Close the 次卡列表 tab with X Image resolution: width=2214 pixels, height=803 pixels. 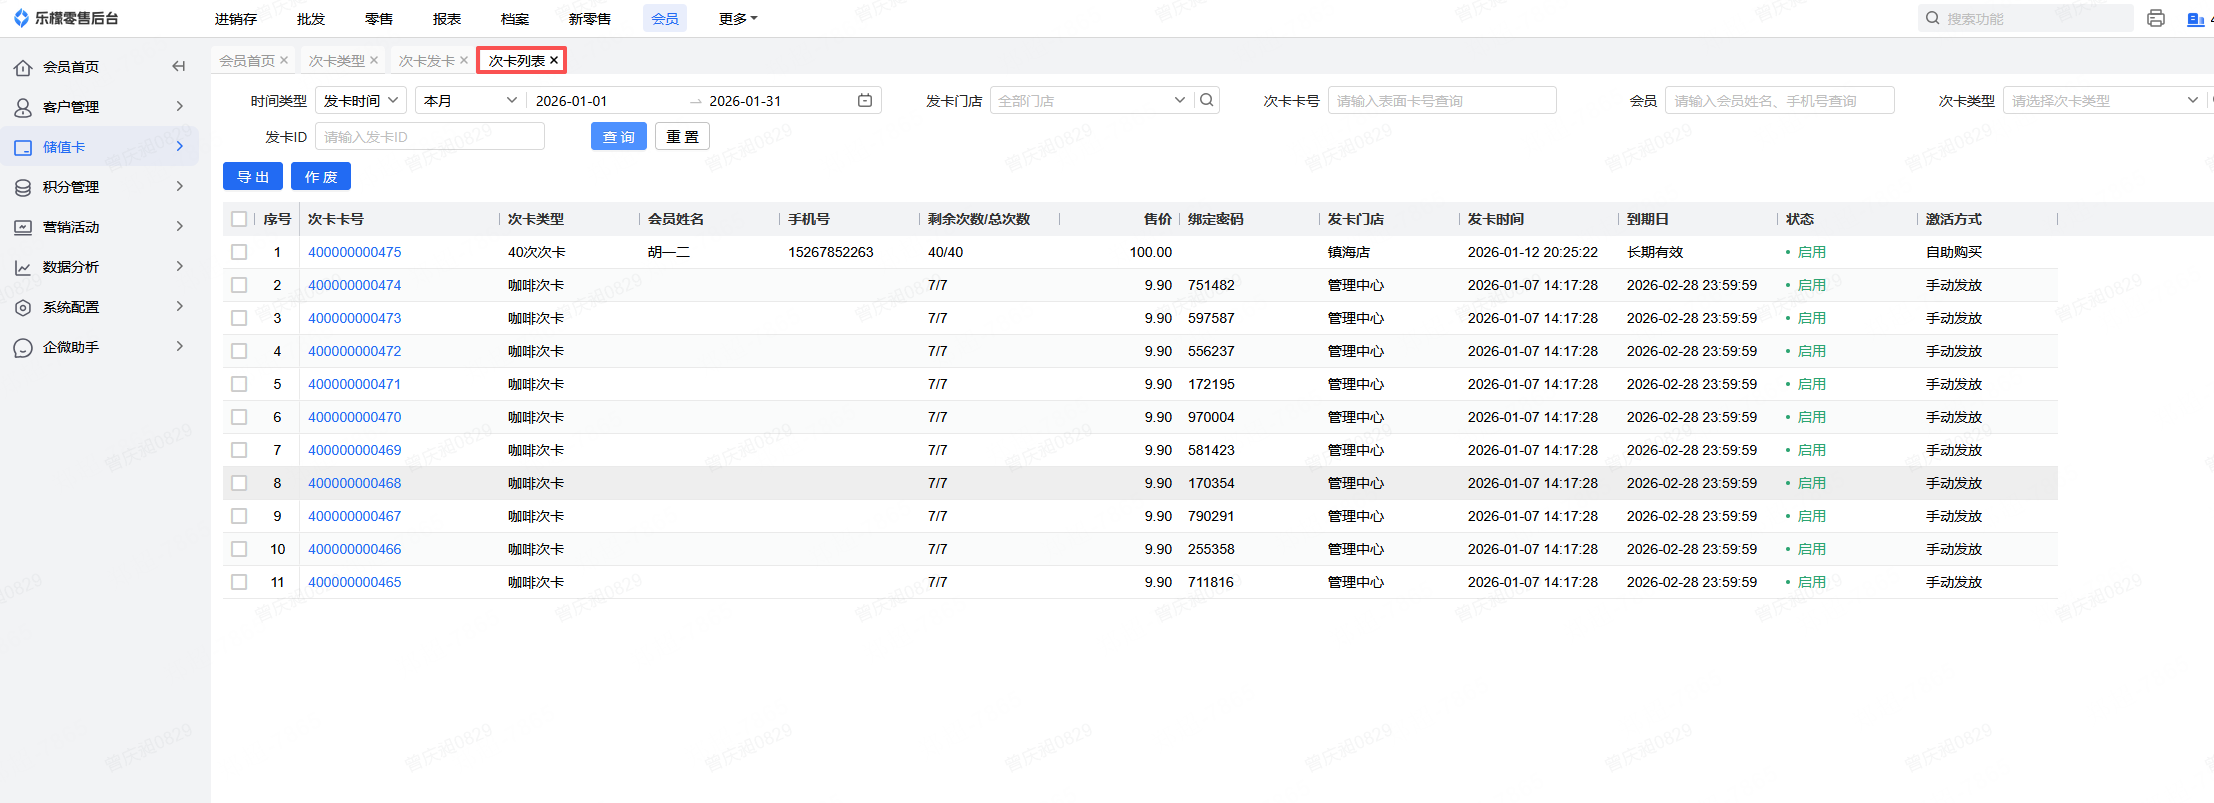pos(554,60)
